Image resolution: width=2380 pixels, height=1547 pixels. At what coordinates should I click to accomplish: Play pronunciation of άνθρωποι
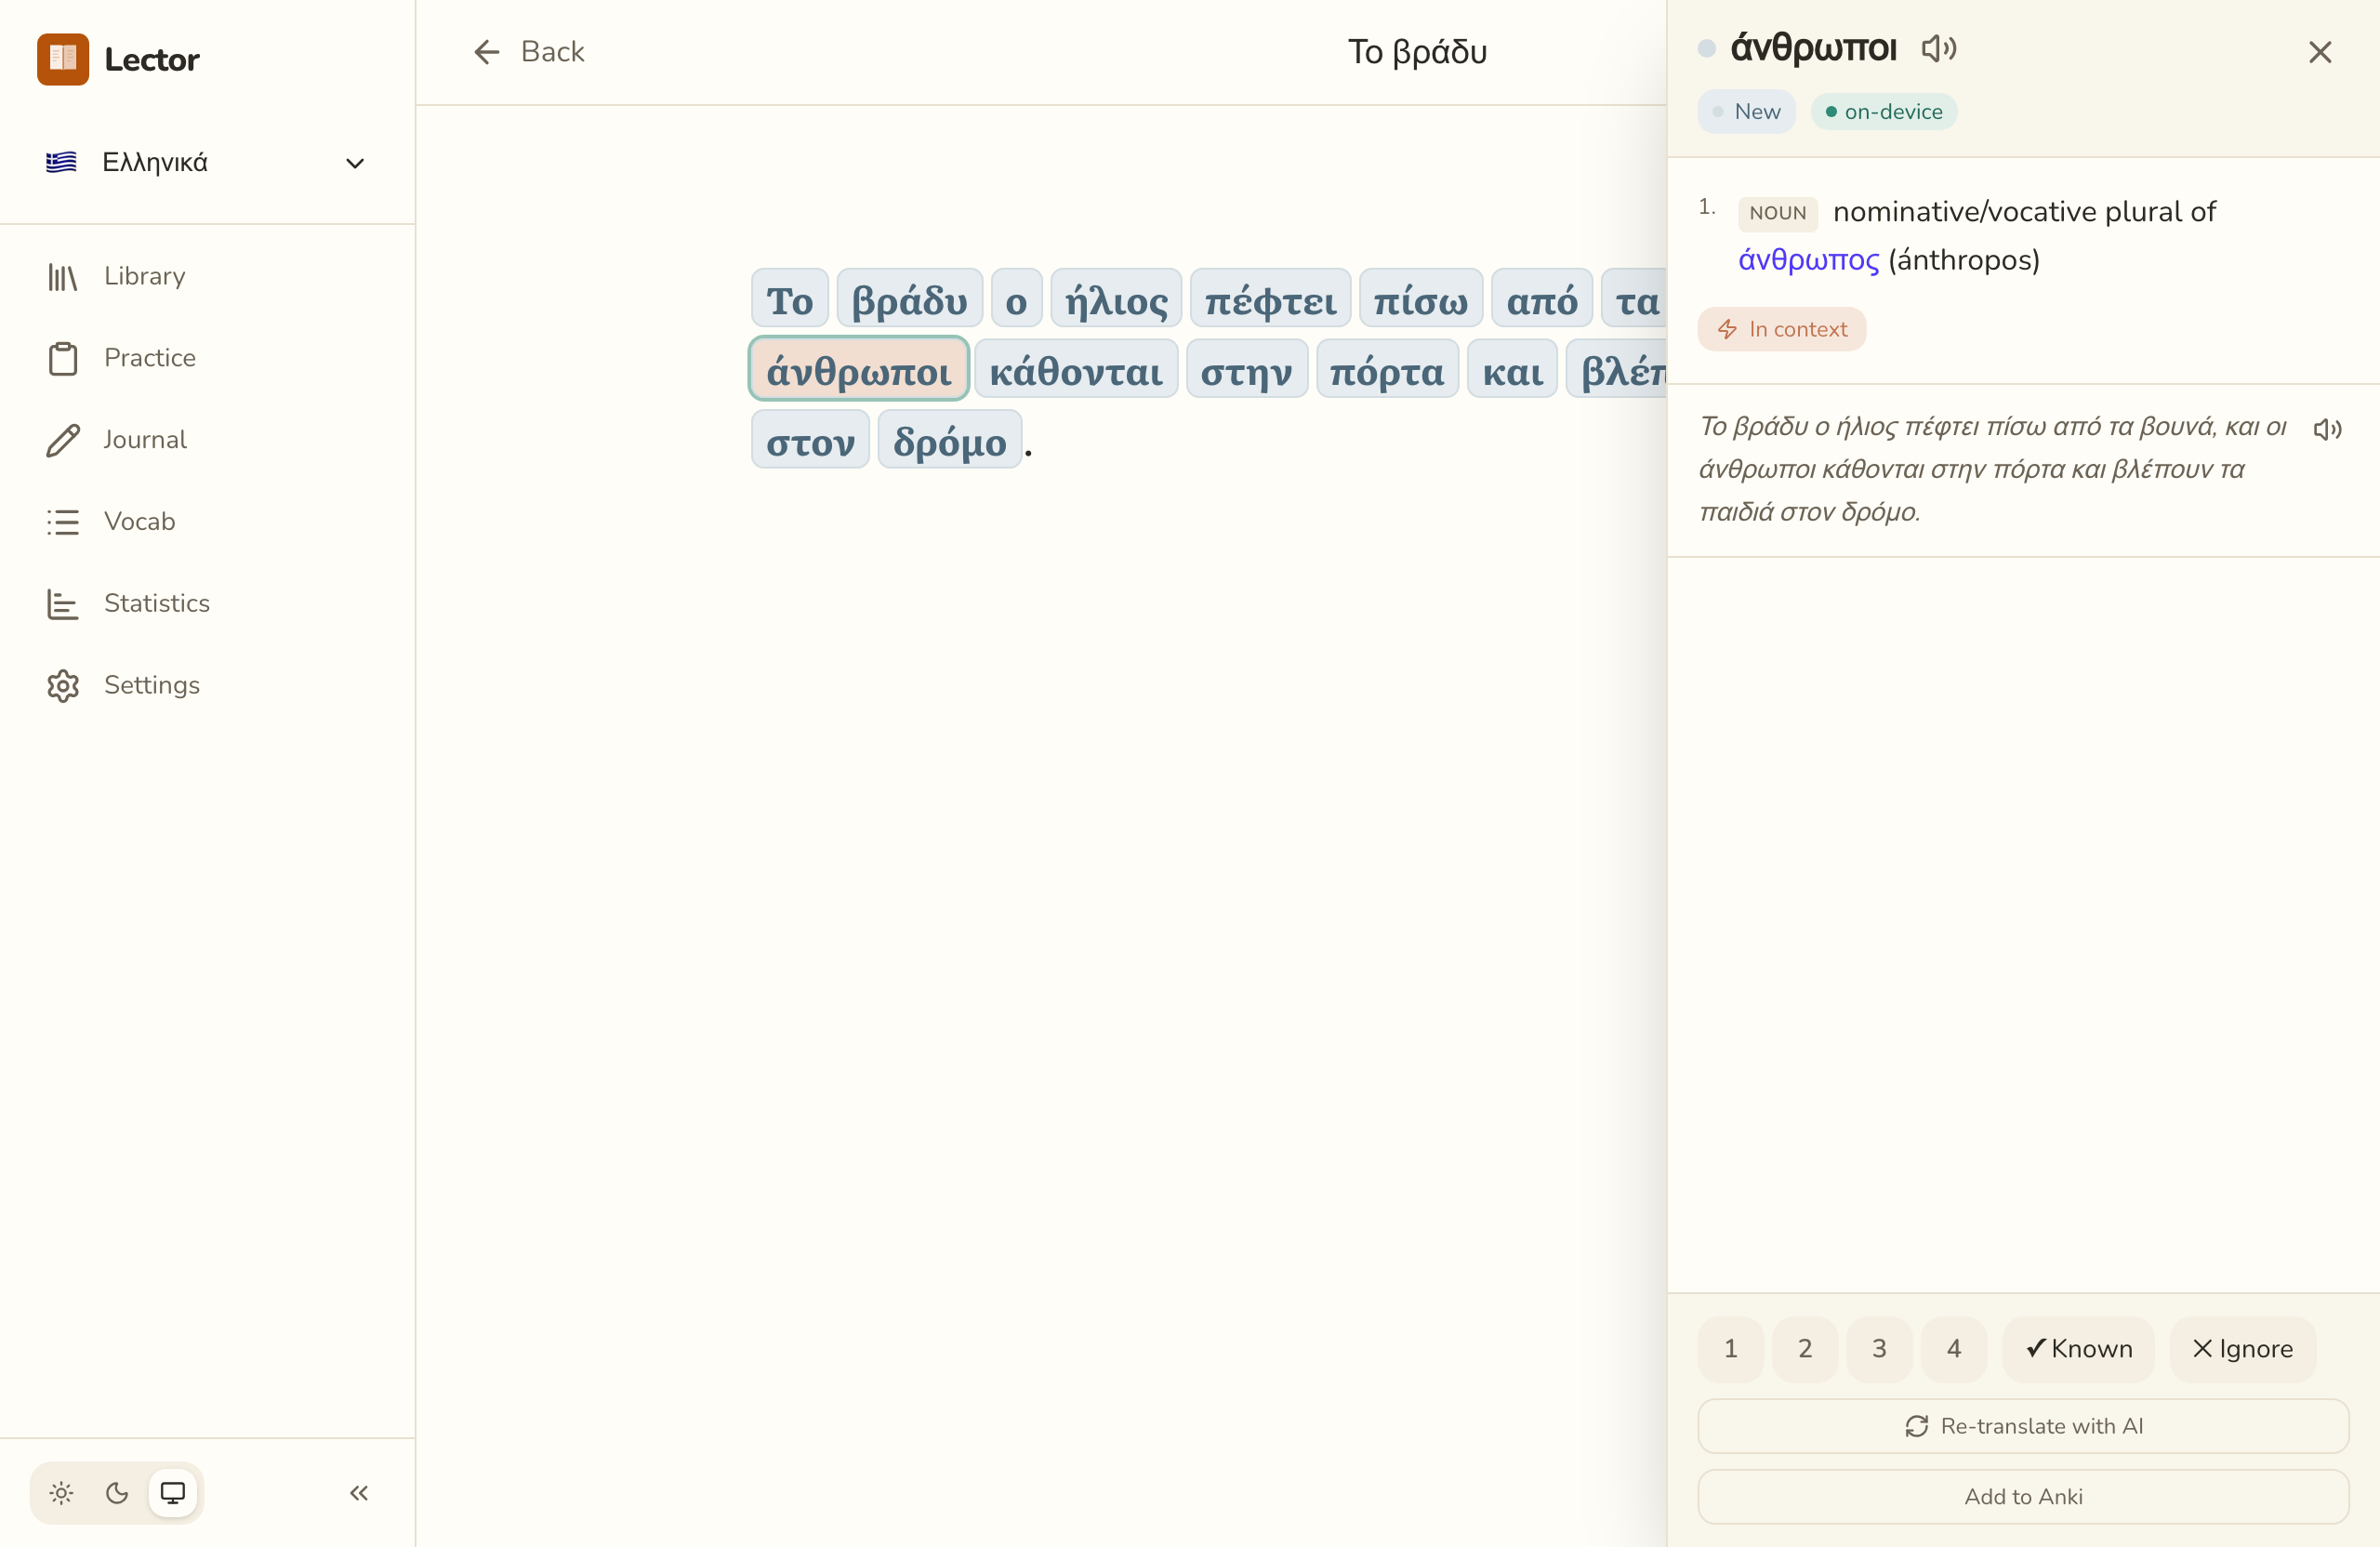pos(1939,48)
